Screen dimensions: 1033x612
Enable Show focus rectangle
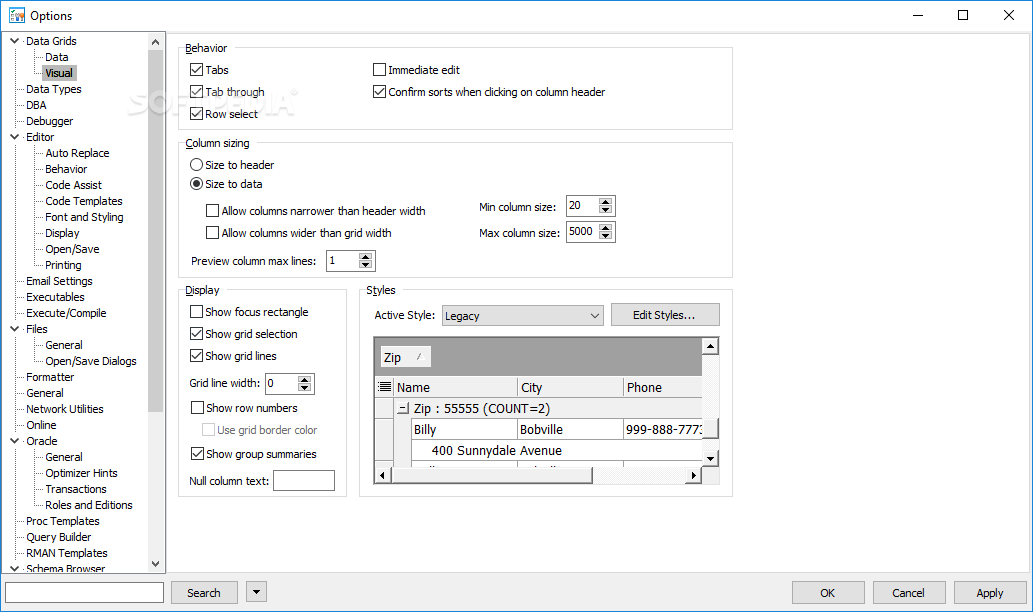tap(196, 312)
